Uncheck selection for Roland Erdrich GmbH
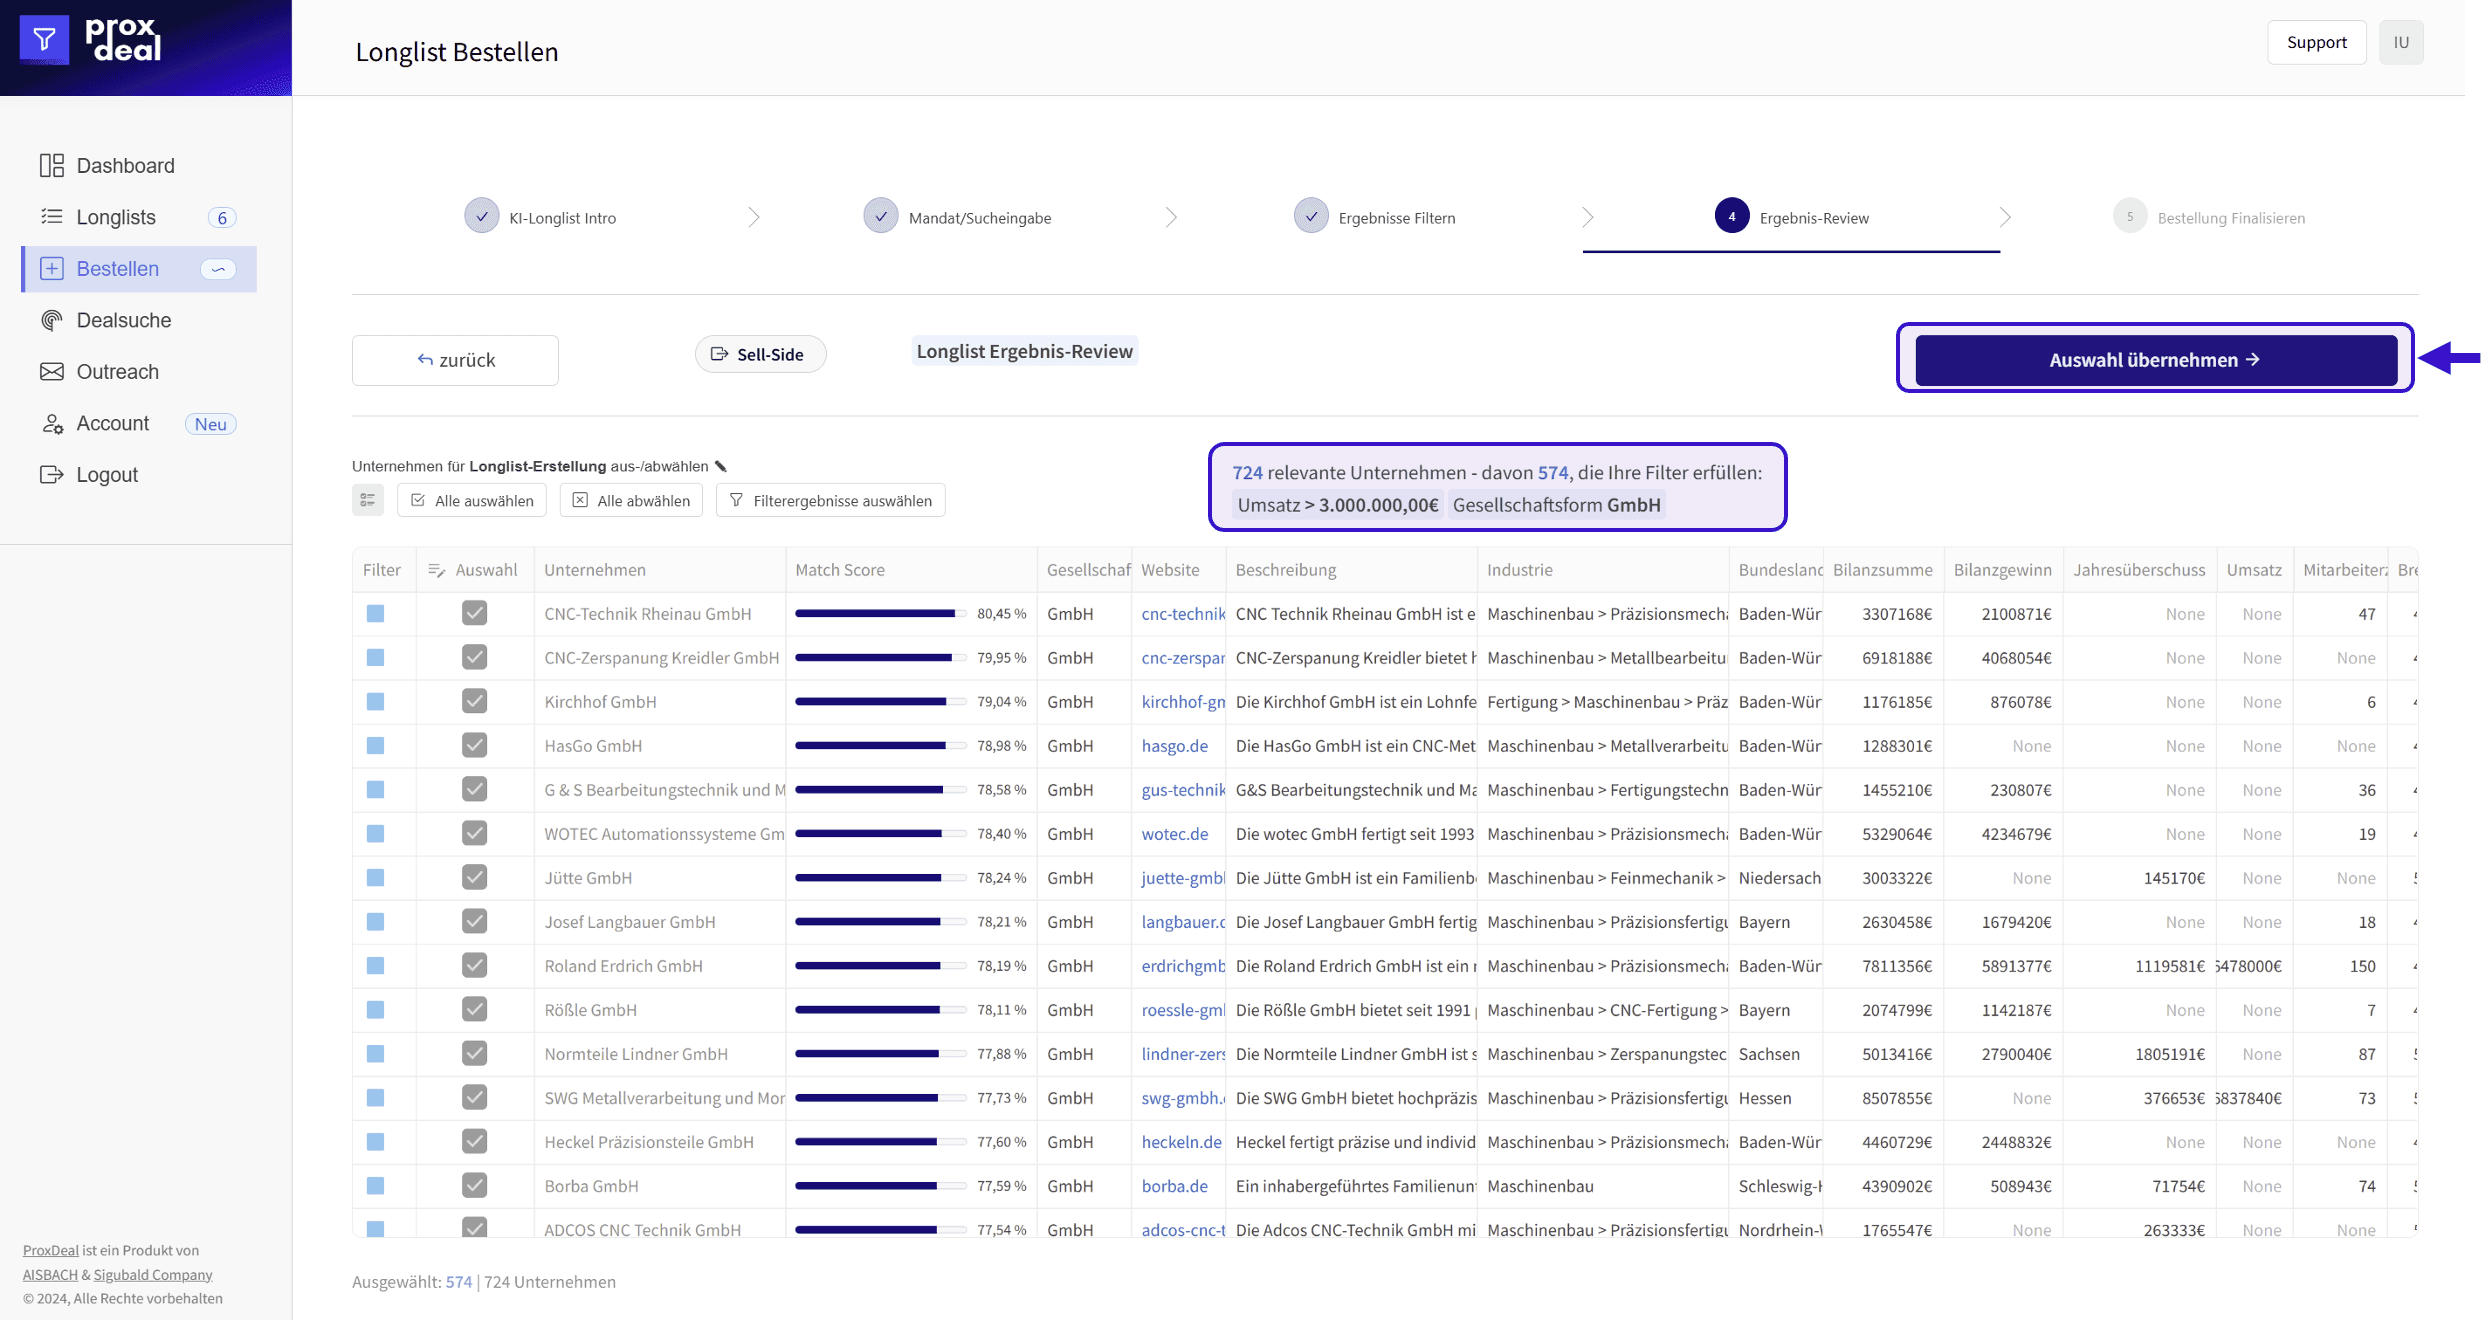Viewport: 2490px width, 1320px height. coord(475,965)
